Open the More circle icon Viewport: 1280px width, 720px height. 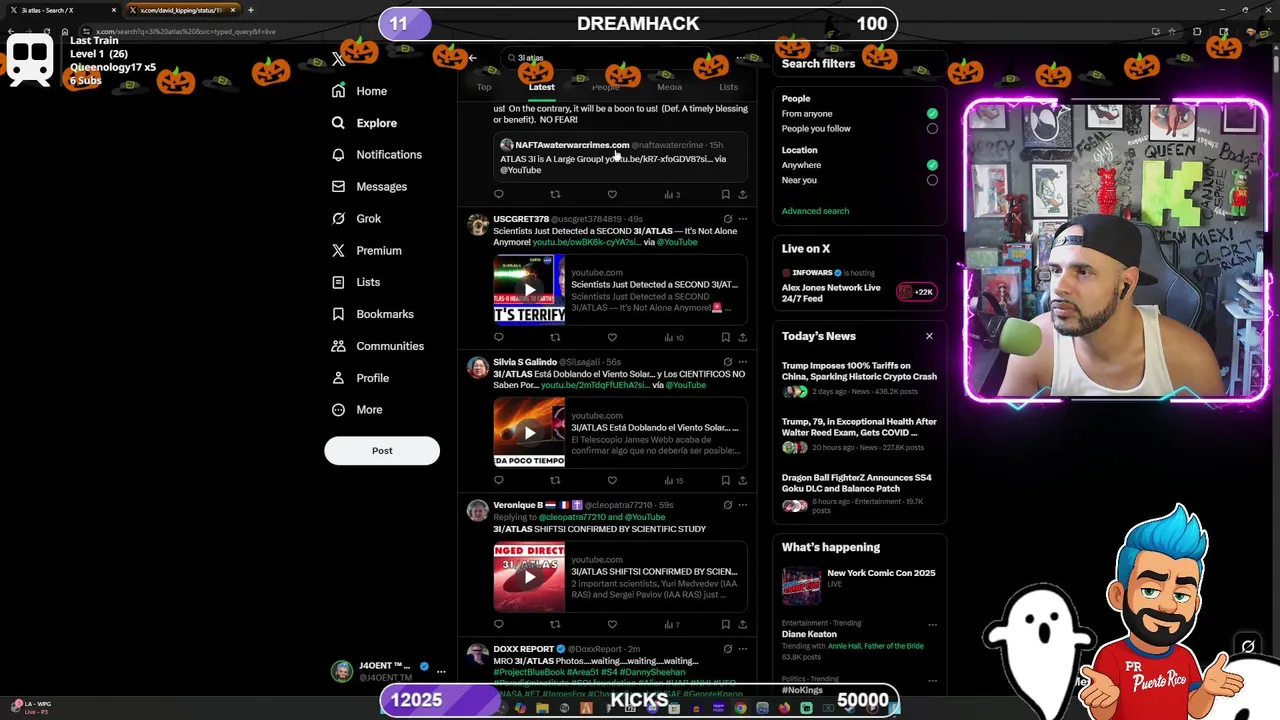click(x=338, y=410)
